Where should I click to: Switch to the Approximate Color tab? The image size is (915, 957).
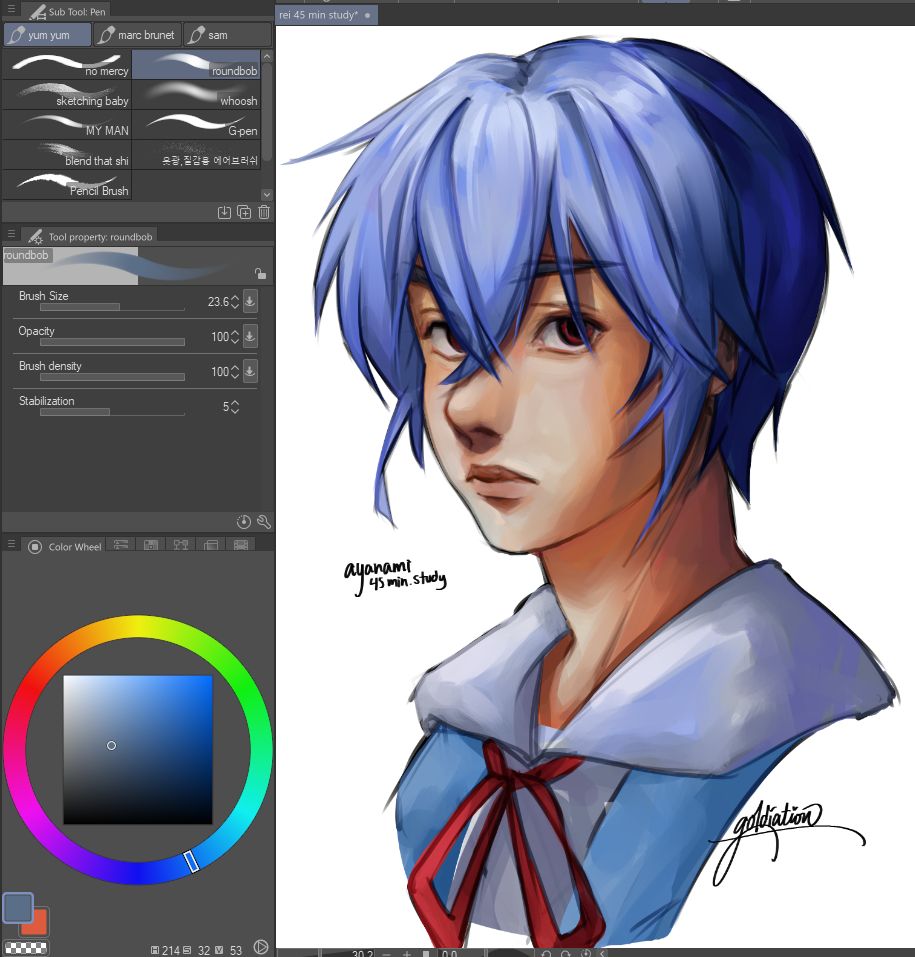click(x=211, y=544)
